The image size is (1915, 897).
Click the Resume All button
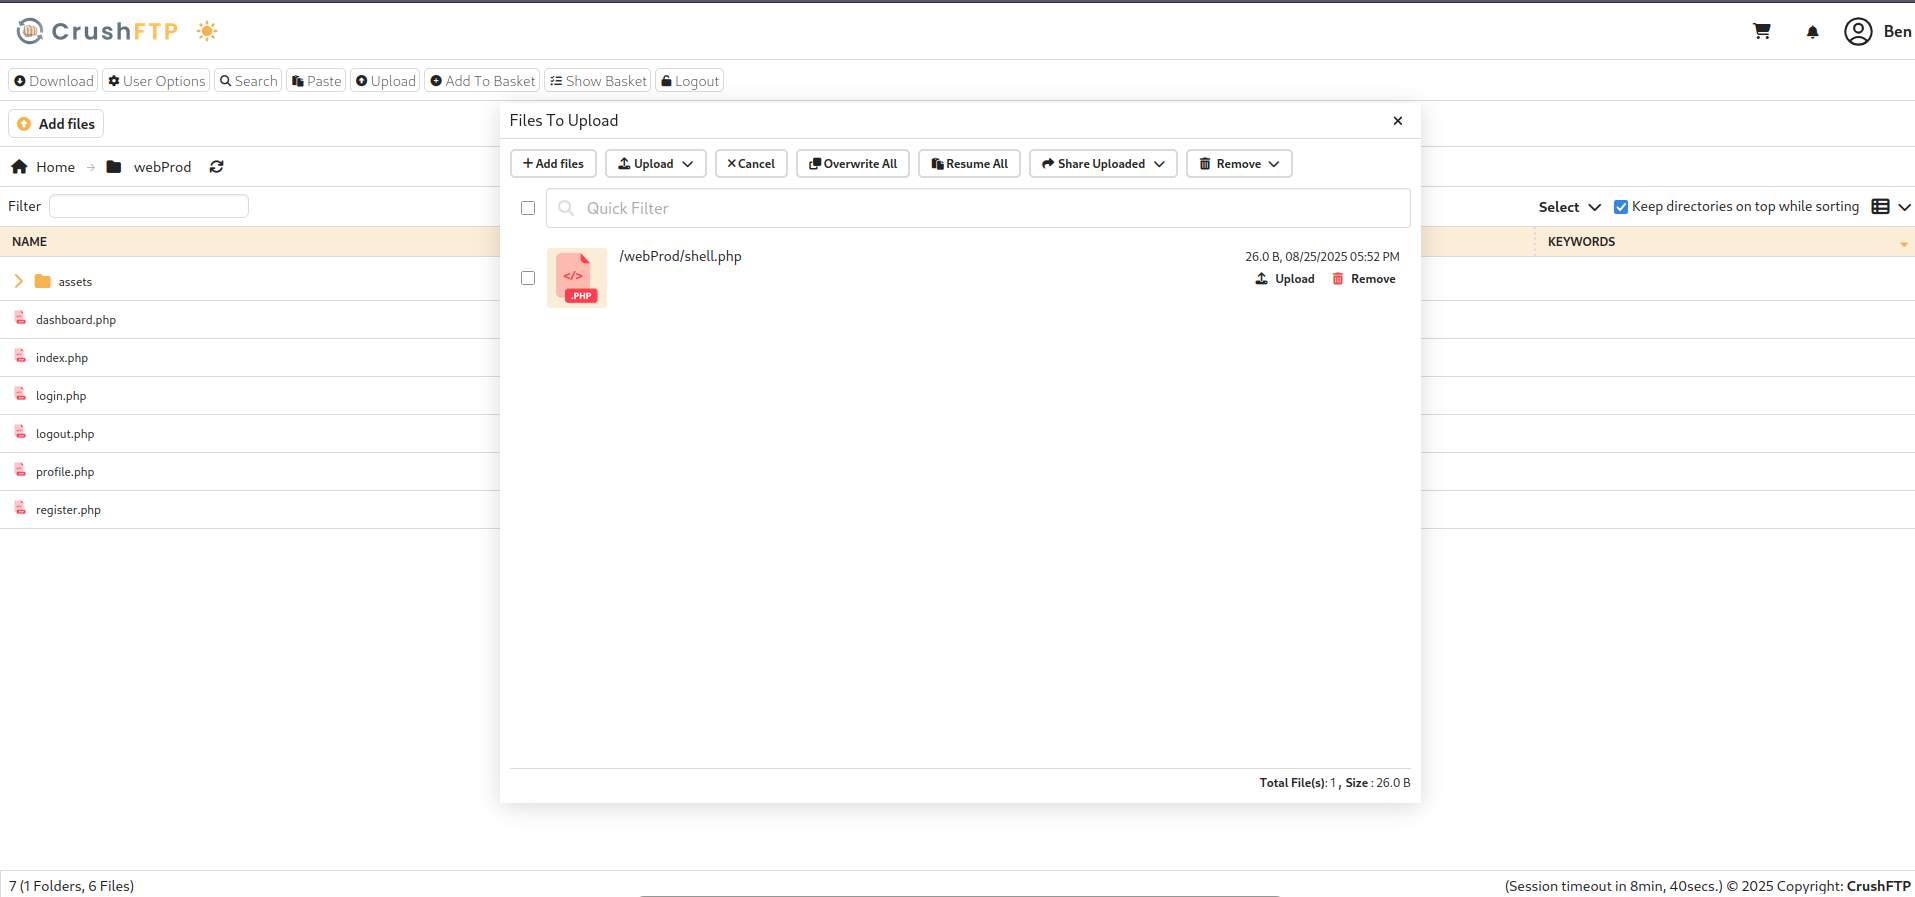coord(969,164)
